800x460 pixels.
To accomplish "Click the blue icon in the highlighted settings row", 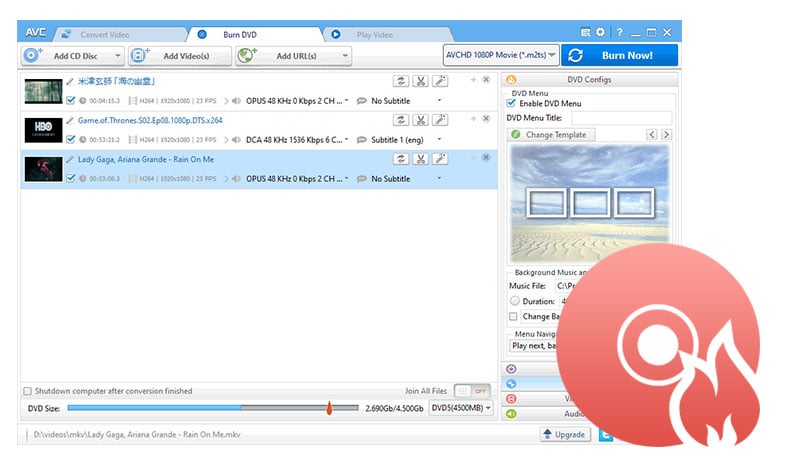I will tap(511, 384).
